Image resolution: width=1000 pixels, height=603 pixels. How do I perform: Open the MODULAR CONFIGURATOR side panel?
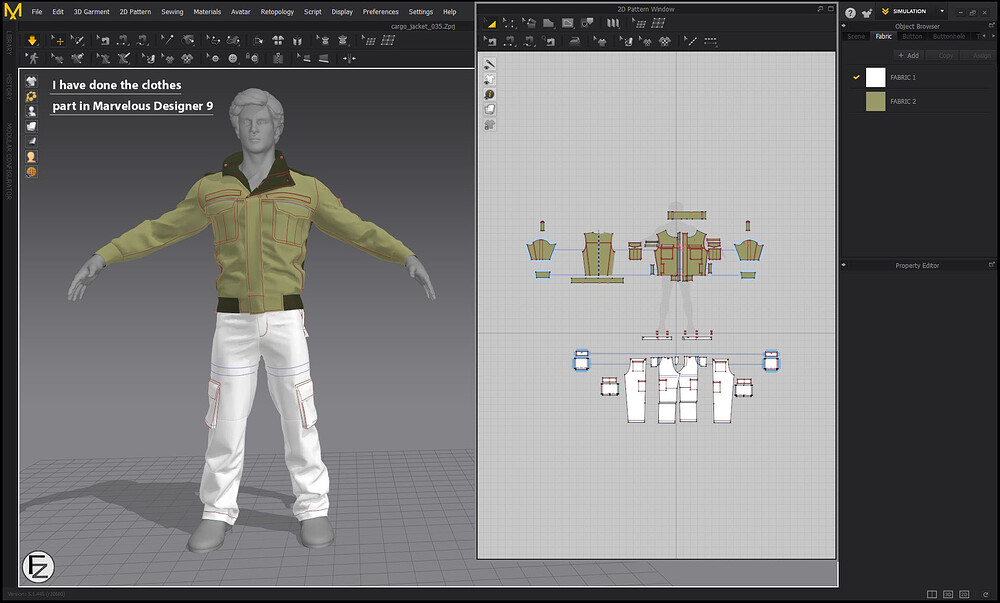tap(9, 161)
